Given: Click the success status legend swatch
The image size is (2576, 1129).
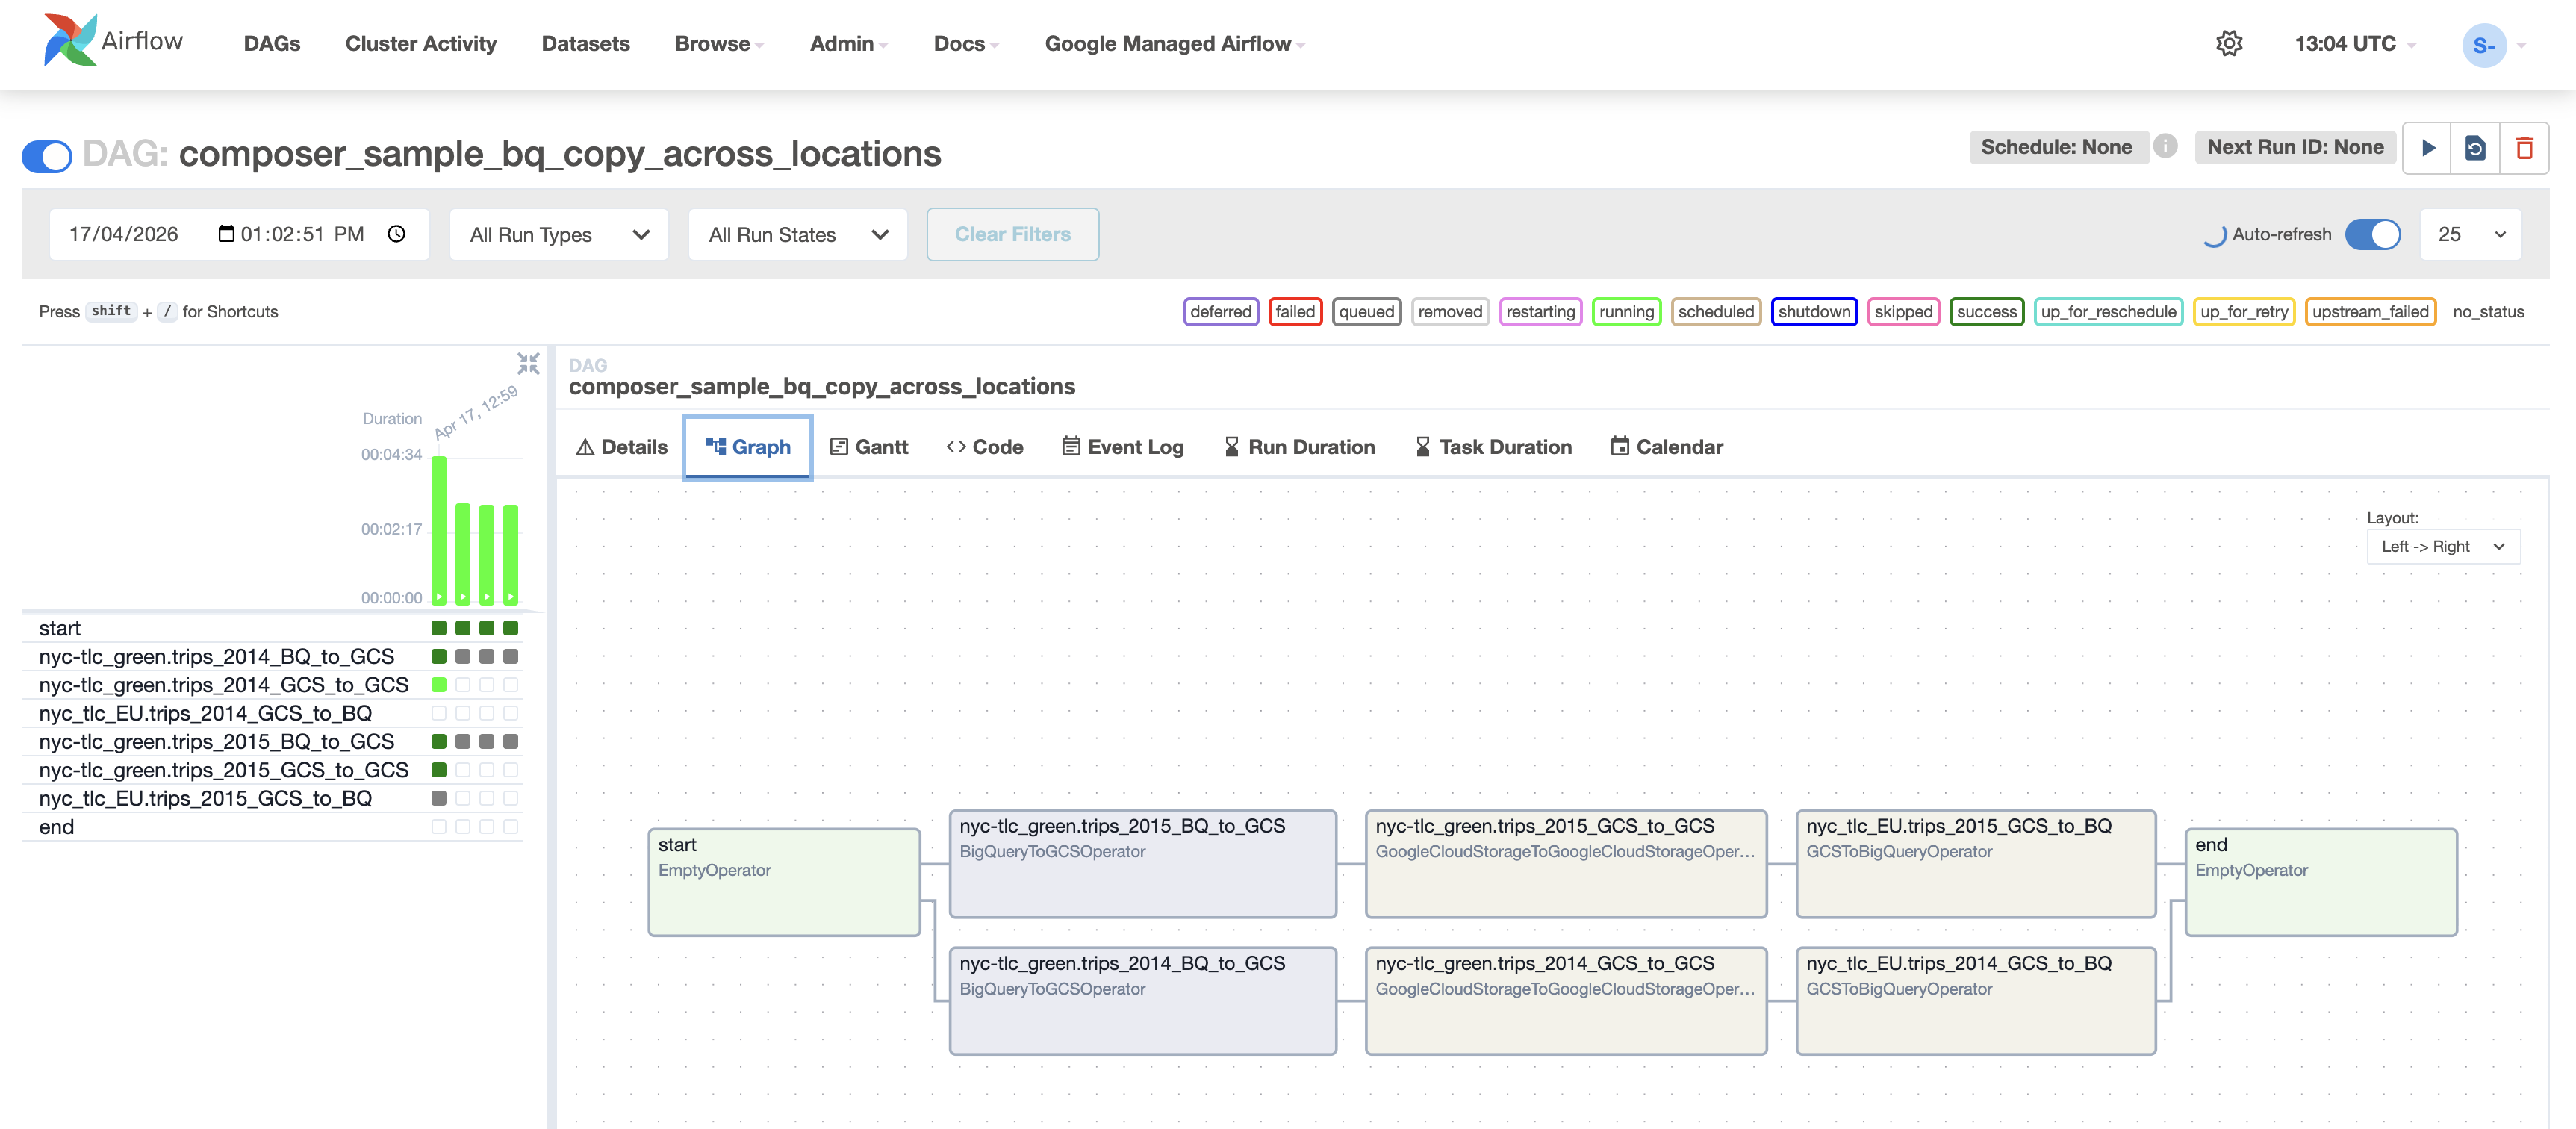Looking at the screenshot, I should [x=1986, y=311].
